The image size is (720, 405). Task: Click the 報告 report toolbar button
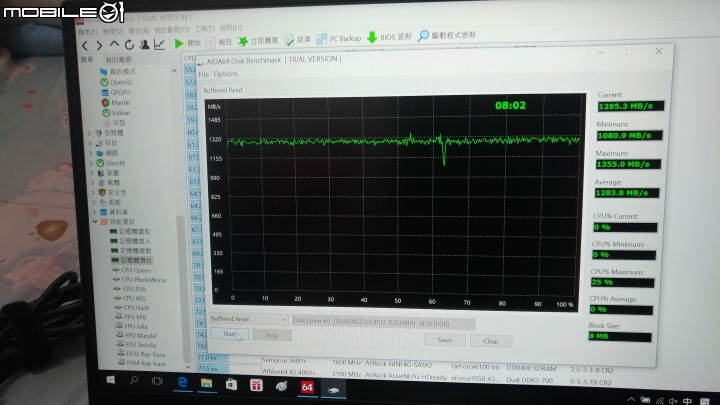[219, 42]
